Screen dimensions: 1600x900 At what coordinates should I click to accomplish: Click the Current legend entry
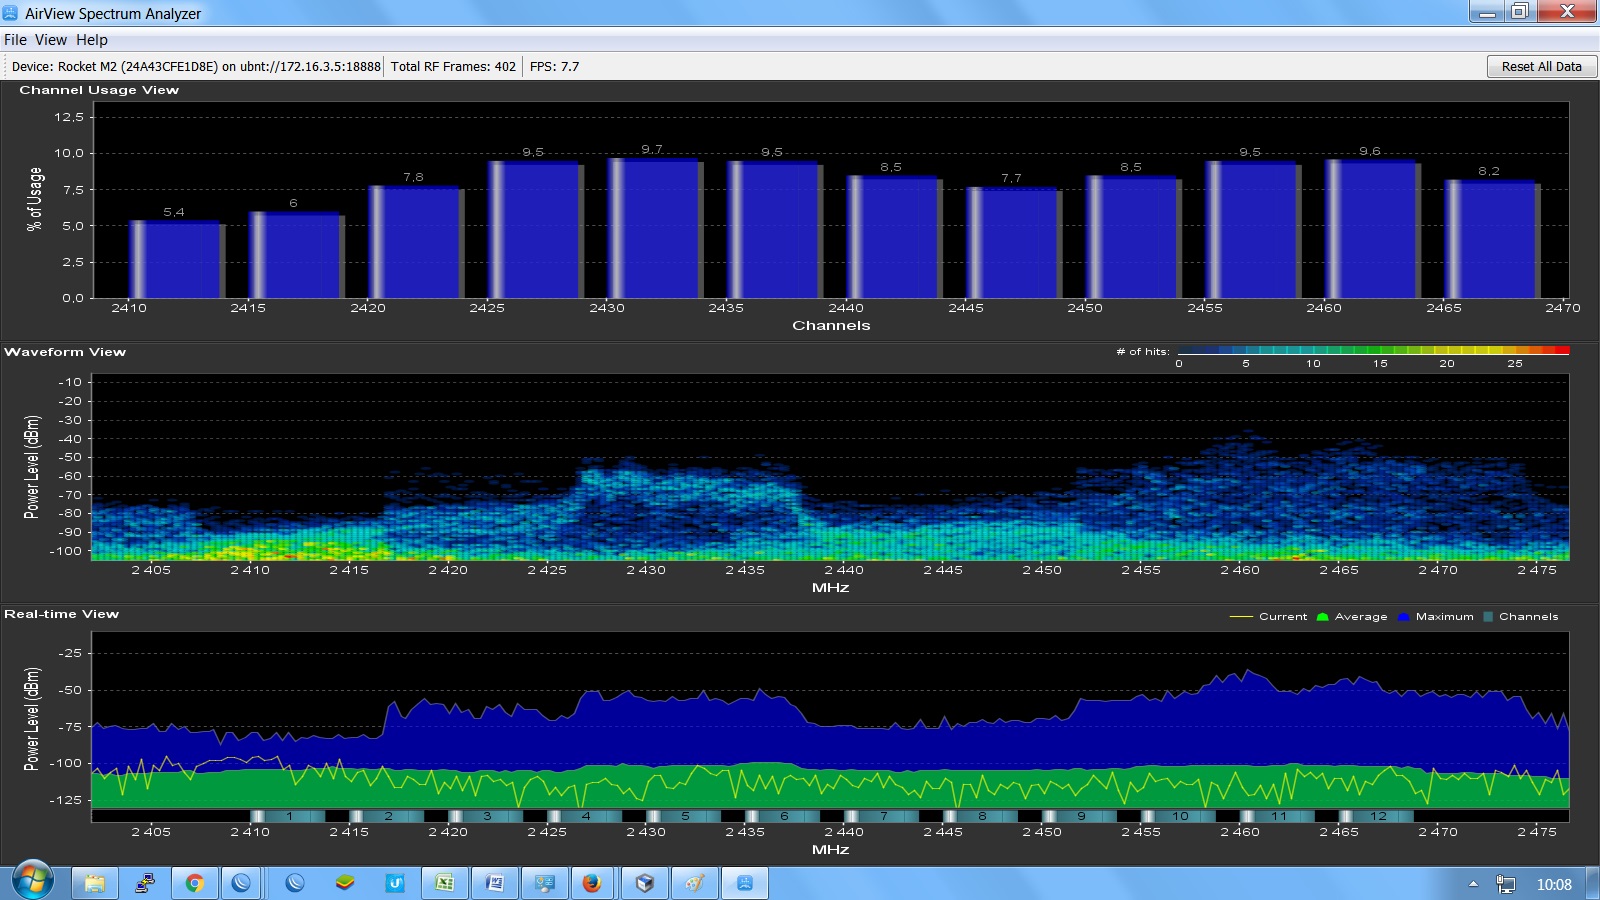tap(1269, 617)
